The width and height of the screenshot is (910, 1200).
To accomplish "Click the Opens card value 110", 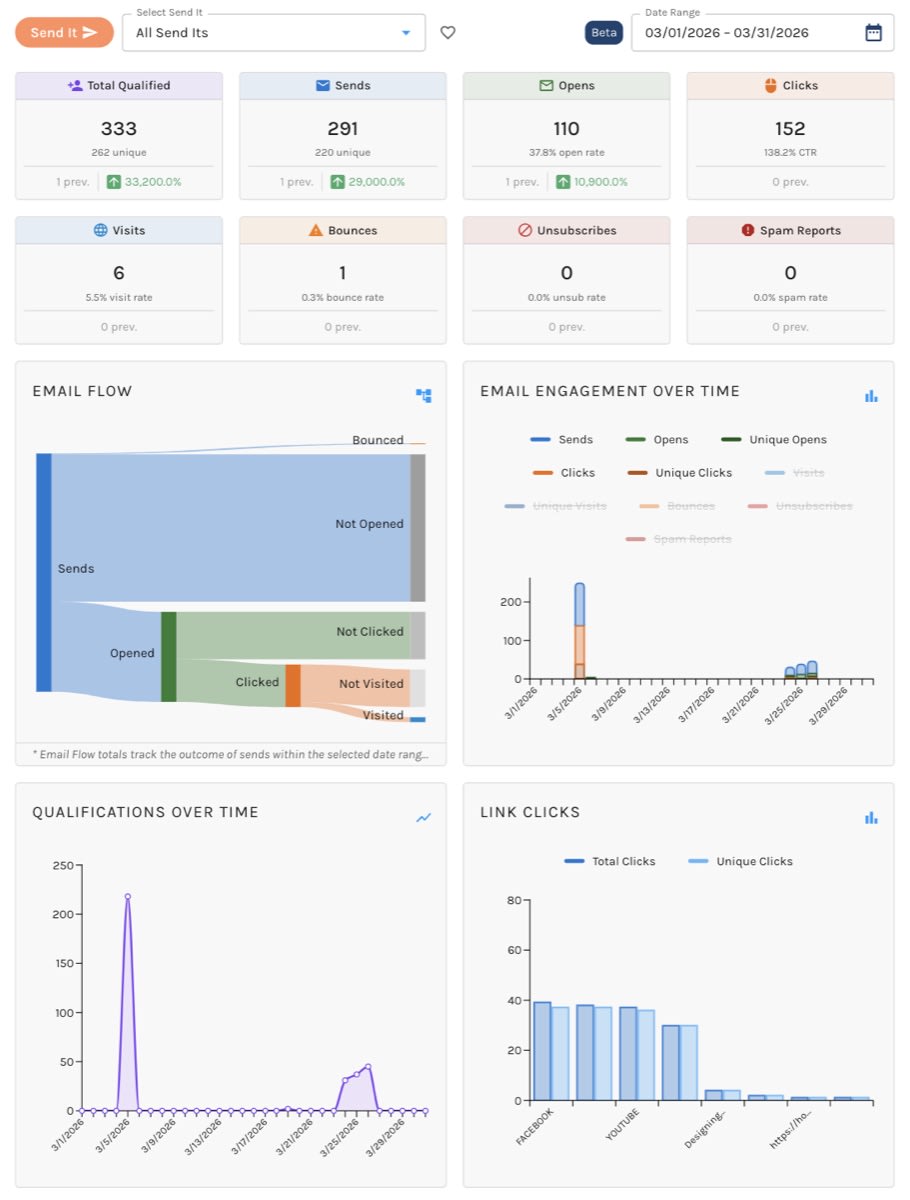I will pos(566,129).
